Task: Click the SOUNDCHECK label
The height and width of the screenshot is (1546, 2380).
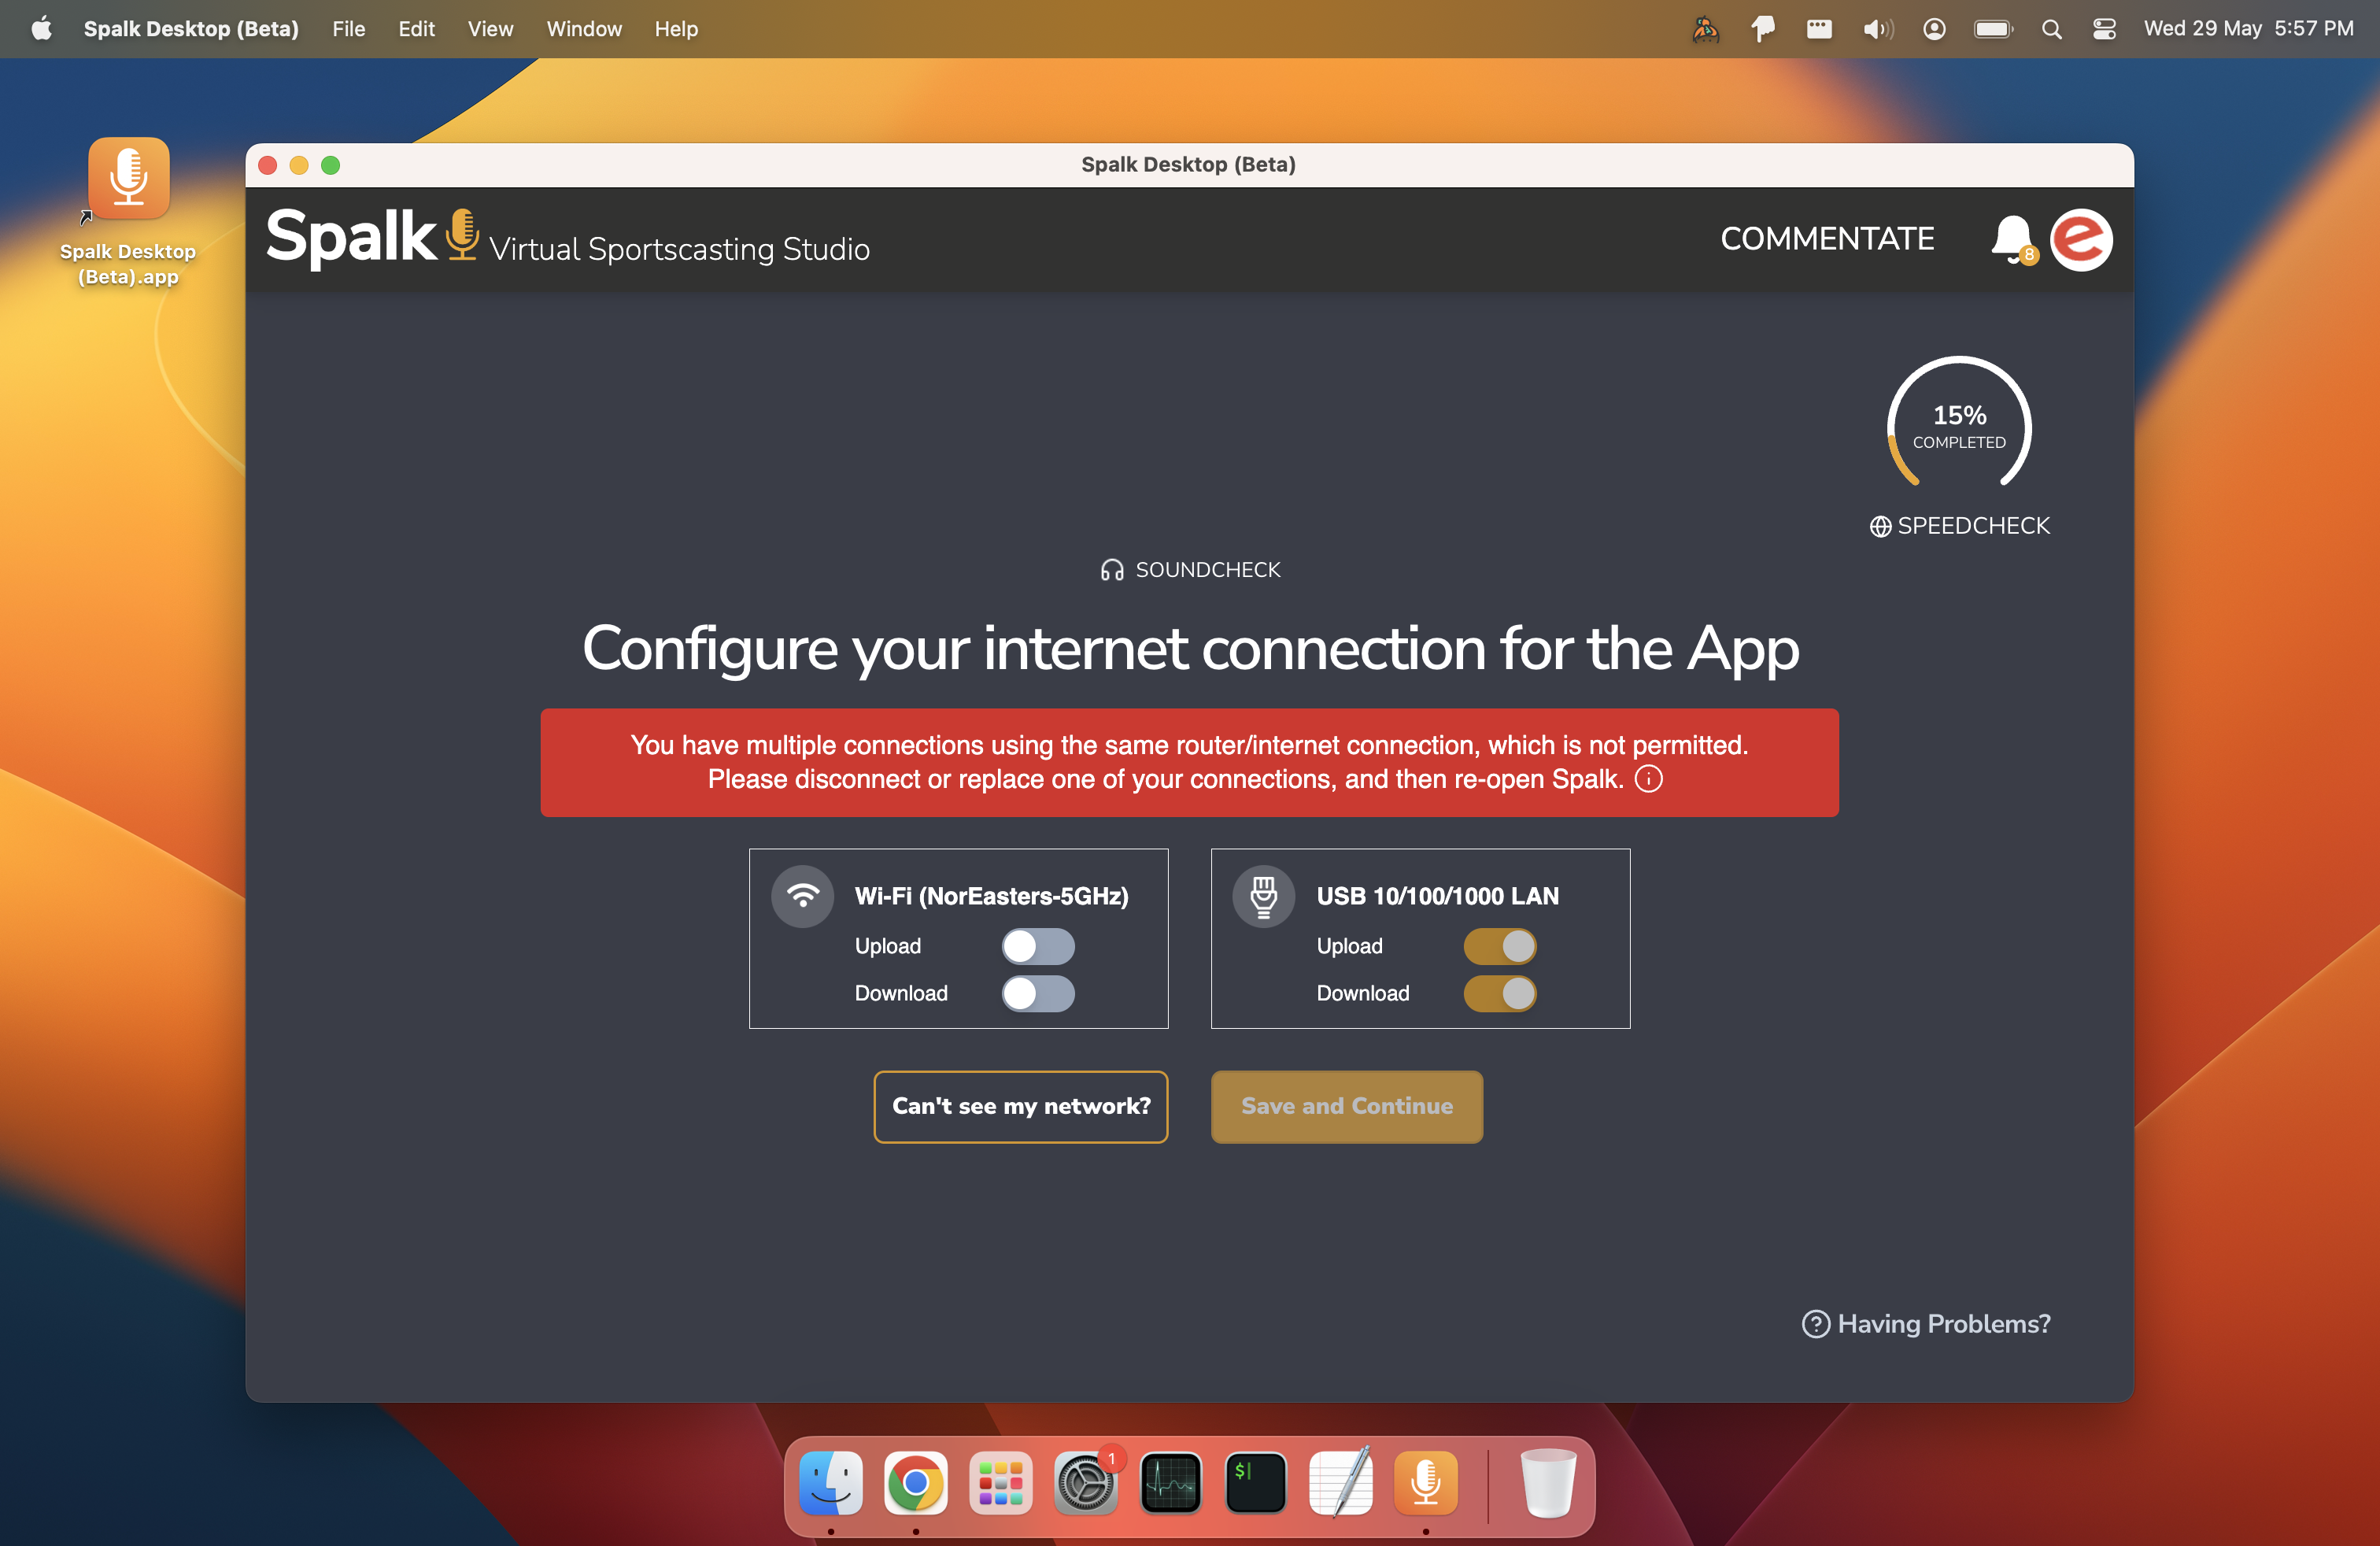Action: point(1208,570)
